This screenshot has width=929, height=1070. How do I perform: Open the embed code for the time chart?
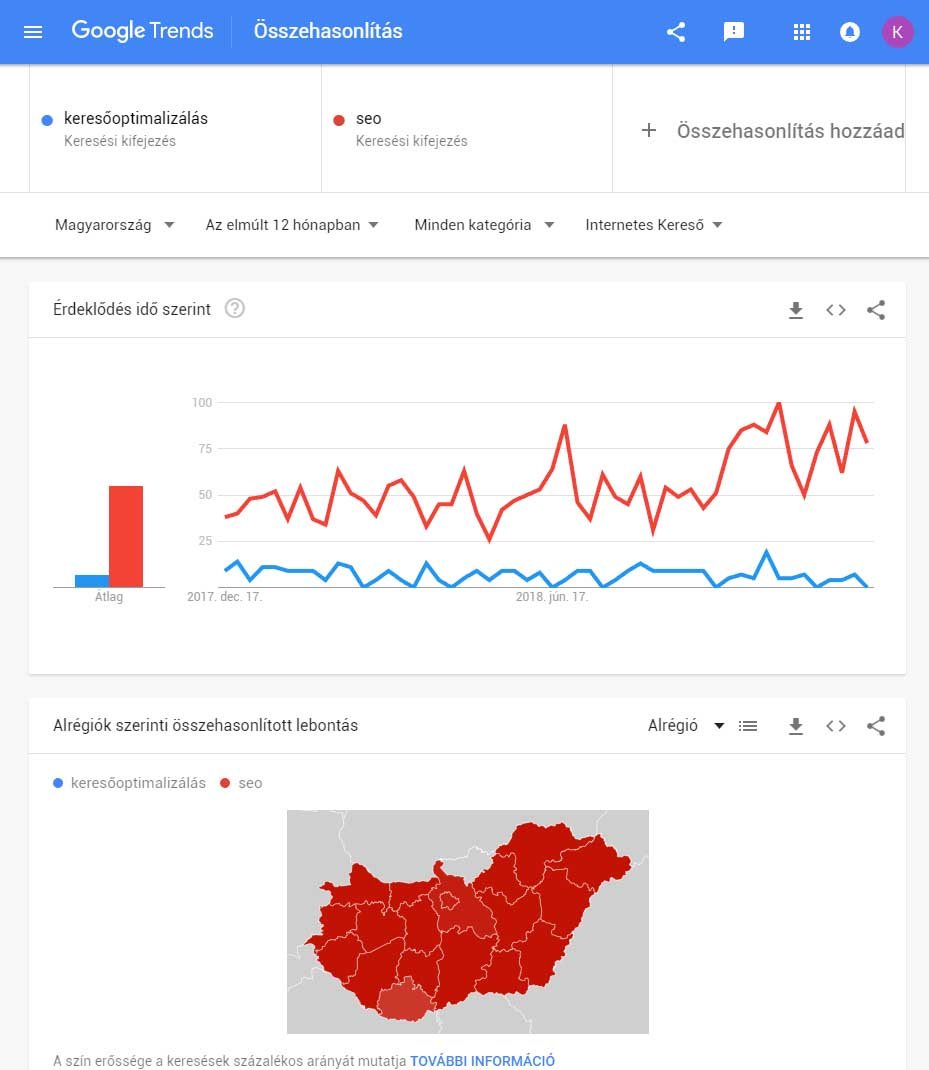[836, 310]
